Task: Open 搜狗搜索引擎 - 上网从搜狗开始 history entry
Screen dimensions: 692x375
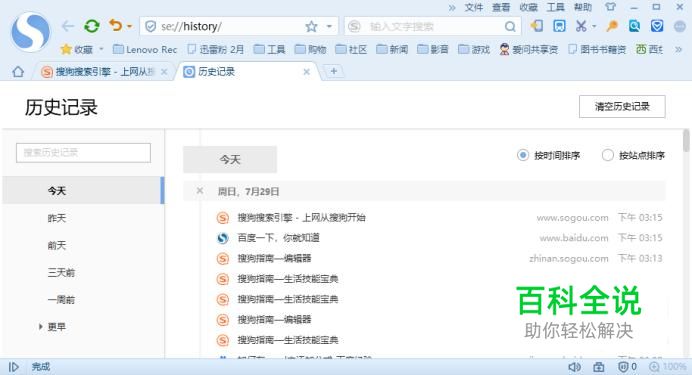Action: pos(301,218)
